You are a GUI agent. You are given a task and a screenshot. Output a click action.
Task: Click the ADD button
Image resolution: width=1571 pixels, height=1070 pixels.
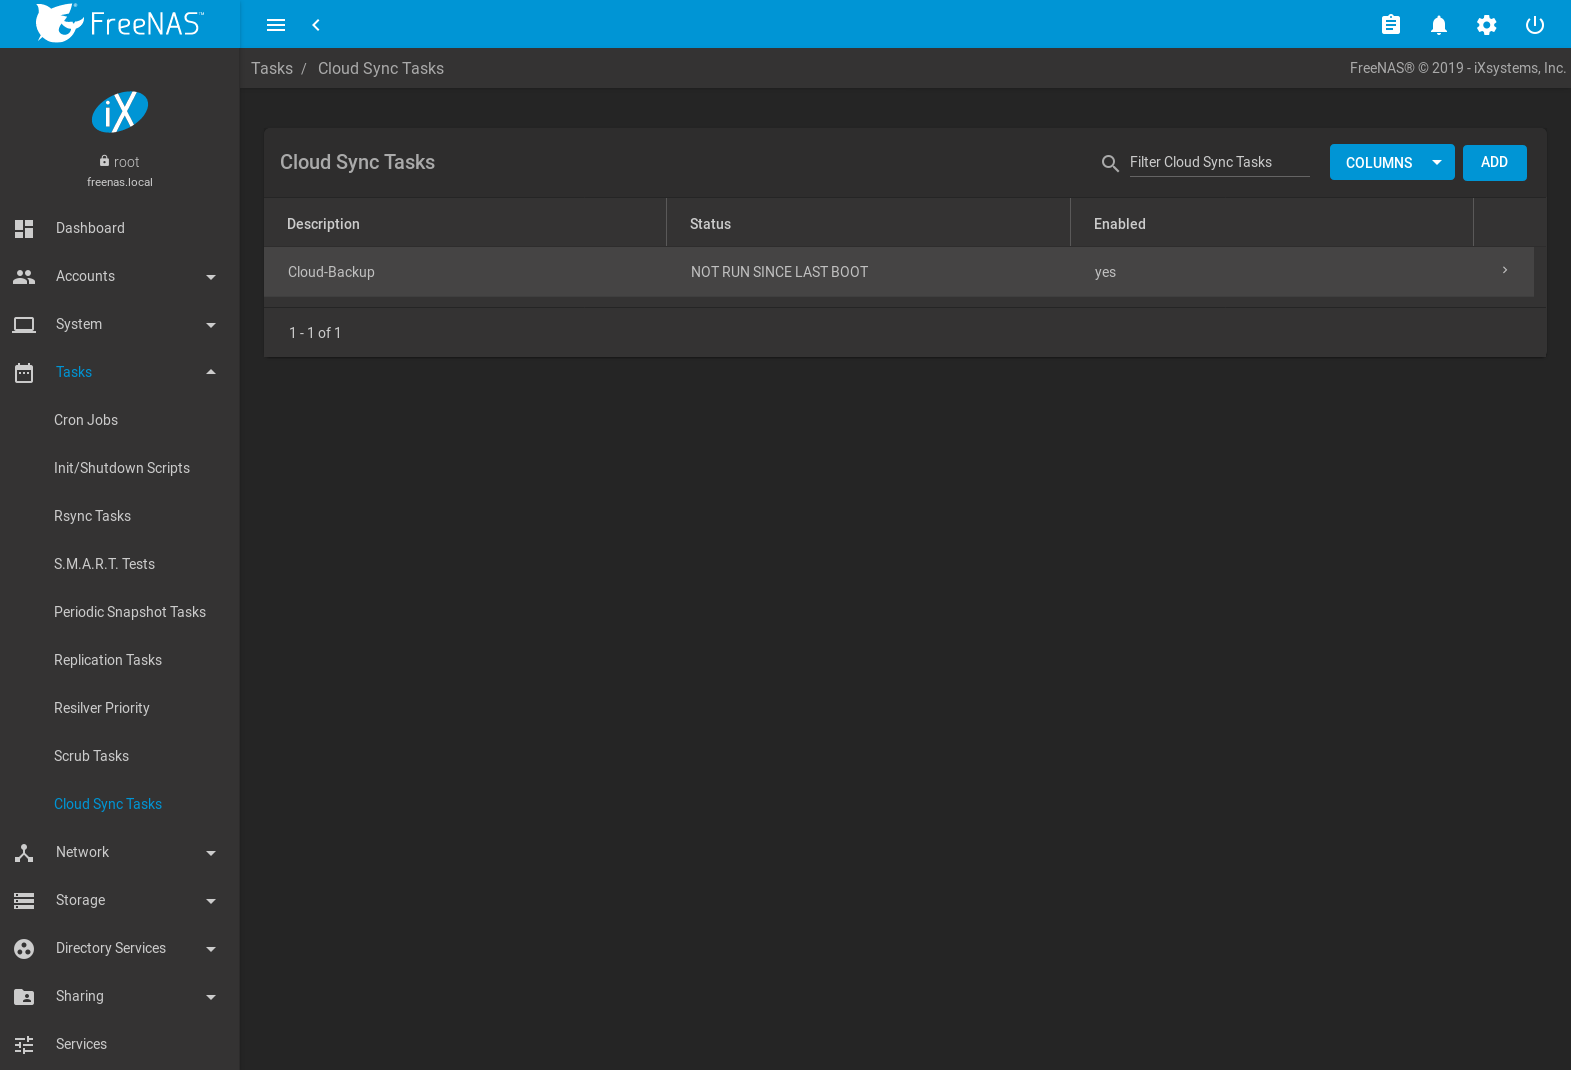pyautogui.click(x=1494, y=162)
